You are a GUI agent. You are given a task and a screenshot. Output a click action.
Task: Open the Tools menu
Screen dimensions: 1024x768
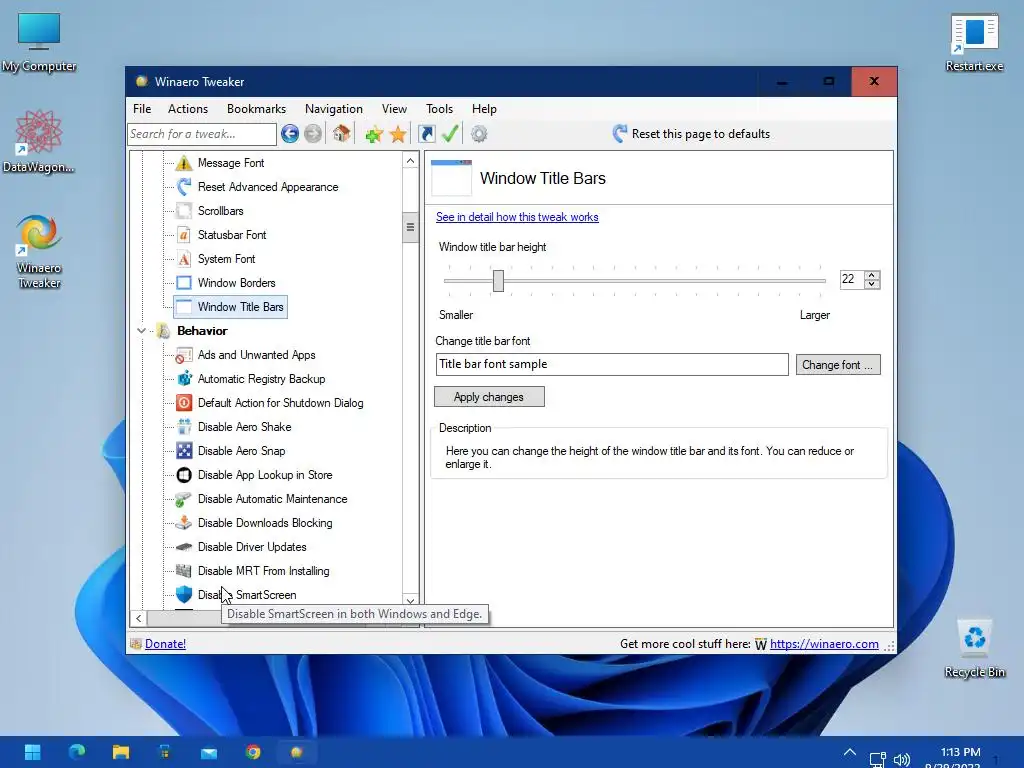point(440,109)
